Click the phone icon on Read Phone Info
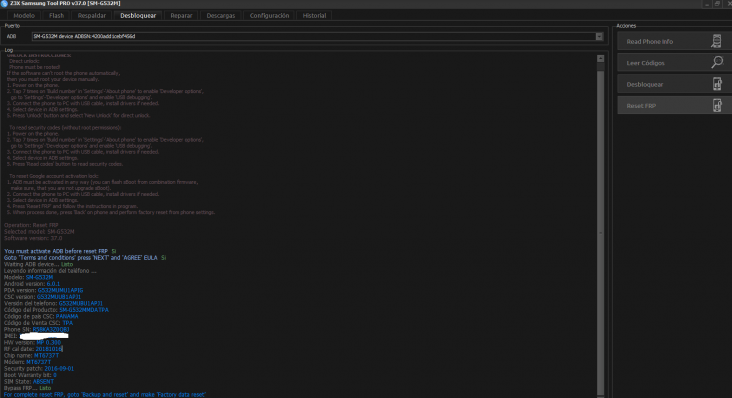The width and height of the screenshot is (732, 398). point(716,41)
